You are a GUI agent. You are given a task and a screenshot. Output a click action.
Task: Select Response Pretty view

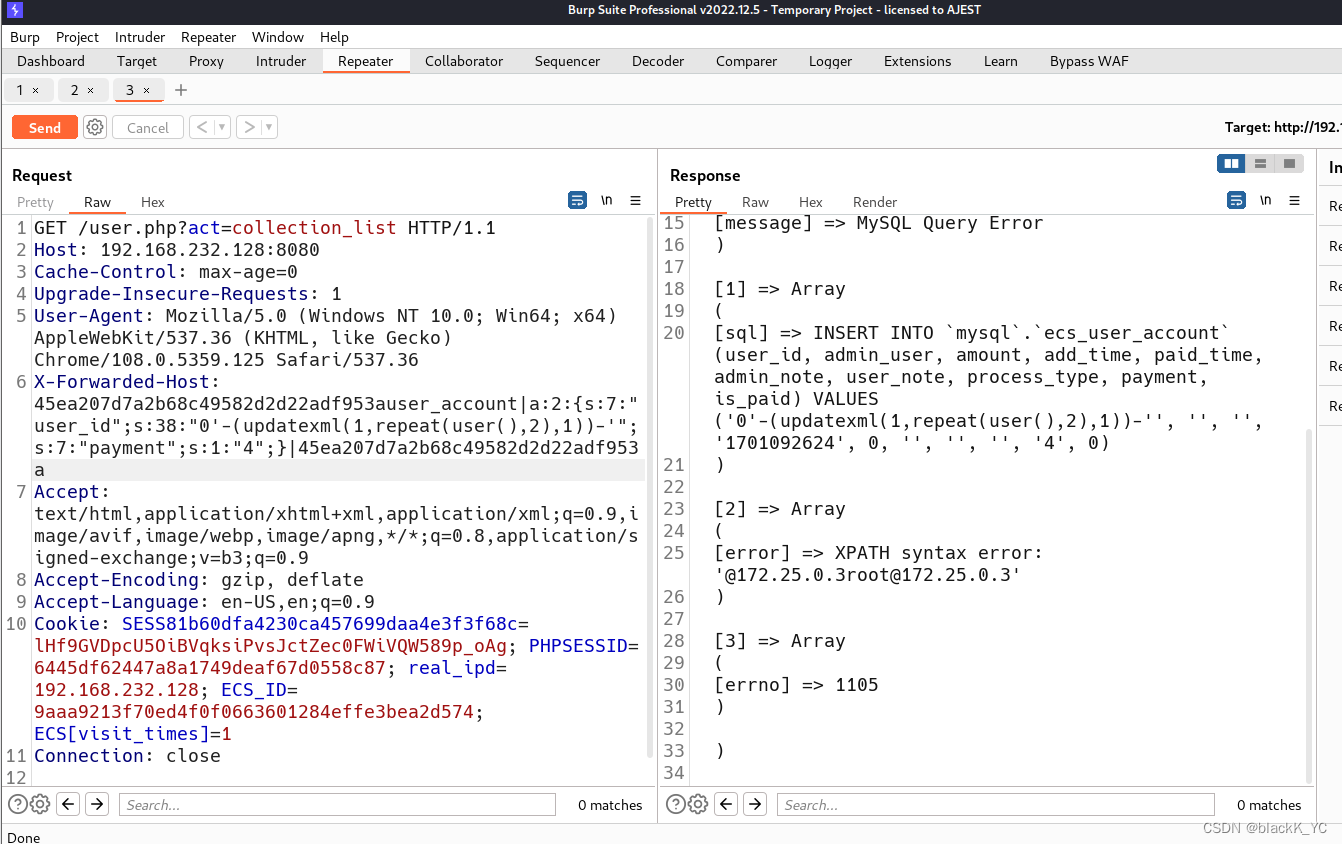(x=693, y=202)
